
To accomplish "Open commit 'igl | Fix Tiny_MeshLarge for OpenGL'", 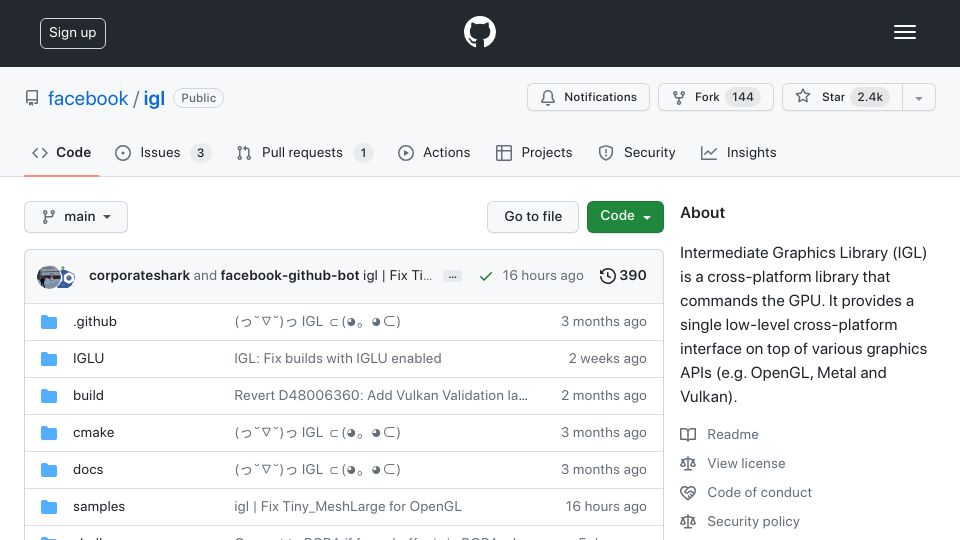I will click(x=348, y=506).
